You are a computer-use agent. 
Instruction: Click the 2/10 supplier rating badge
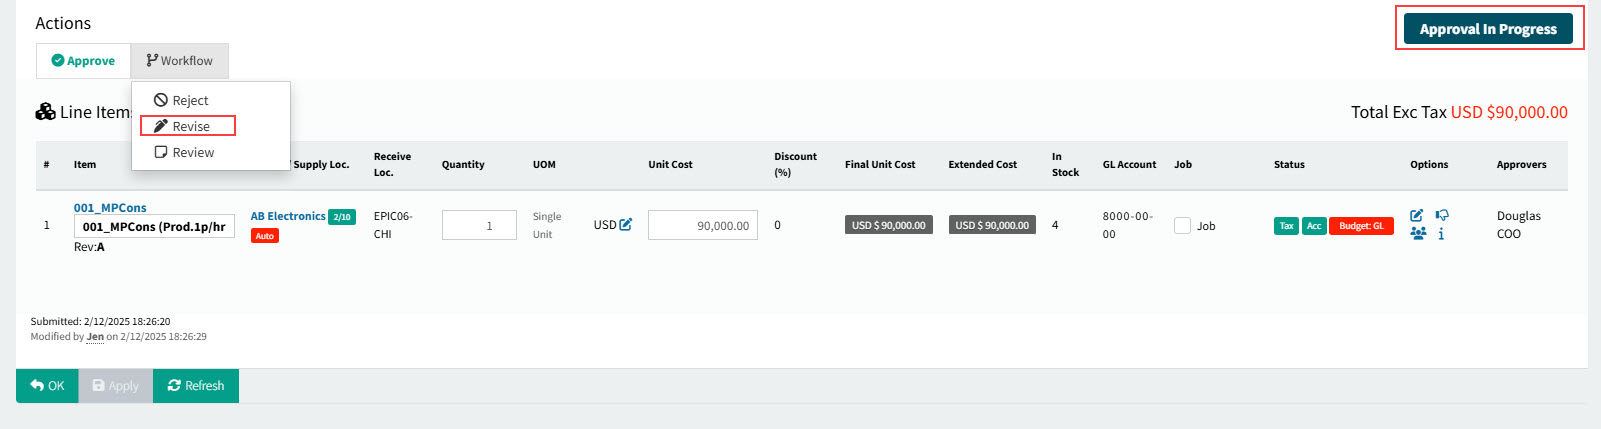[x=342, y=217]
